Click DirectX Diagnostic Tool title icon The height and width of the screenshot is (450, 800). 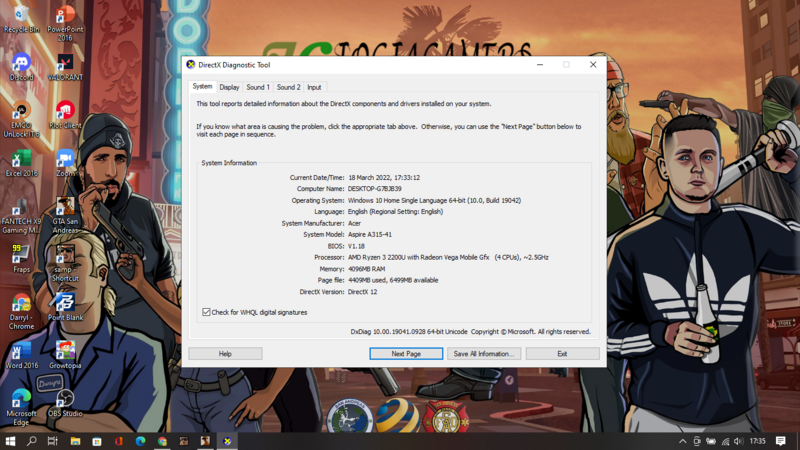(x=191, y=65)
